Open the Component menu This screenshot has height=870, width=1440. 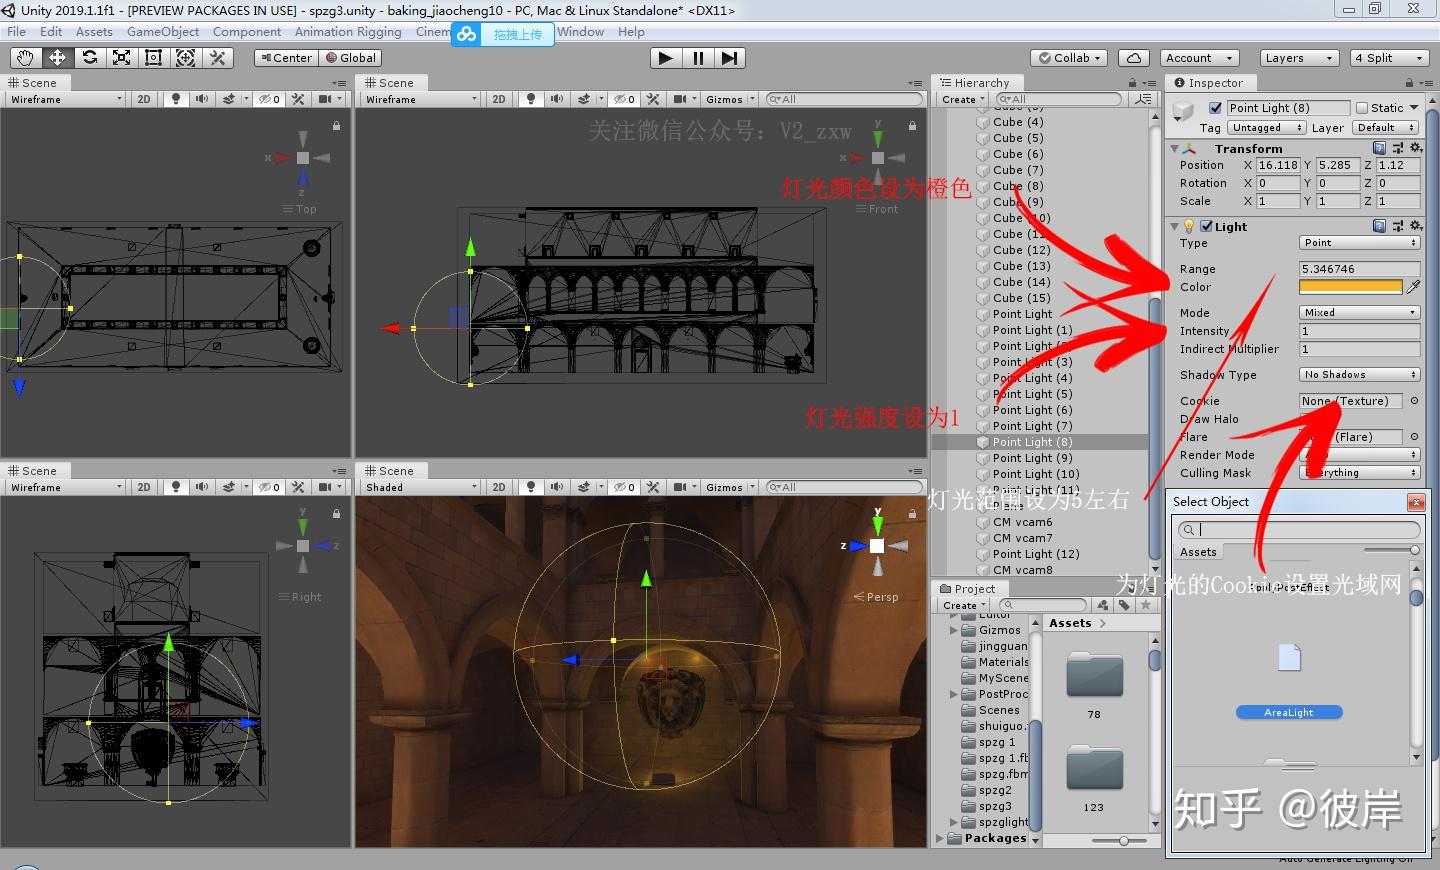pos(247,32)
